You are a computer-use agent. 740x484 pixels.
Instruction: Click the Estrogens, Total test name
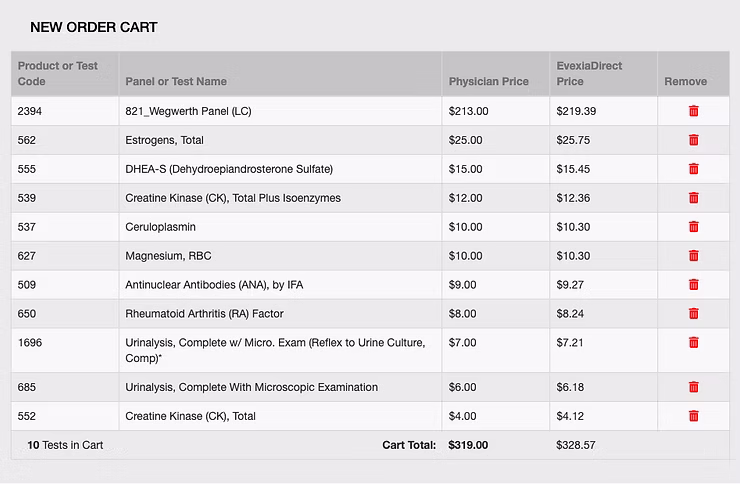(x=164, y=141)
